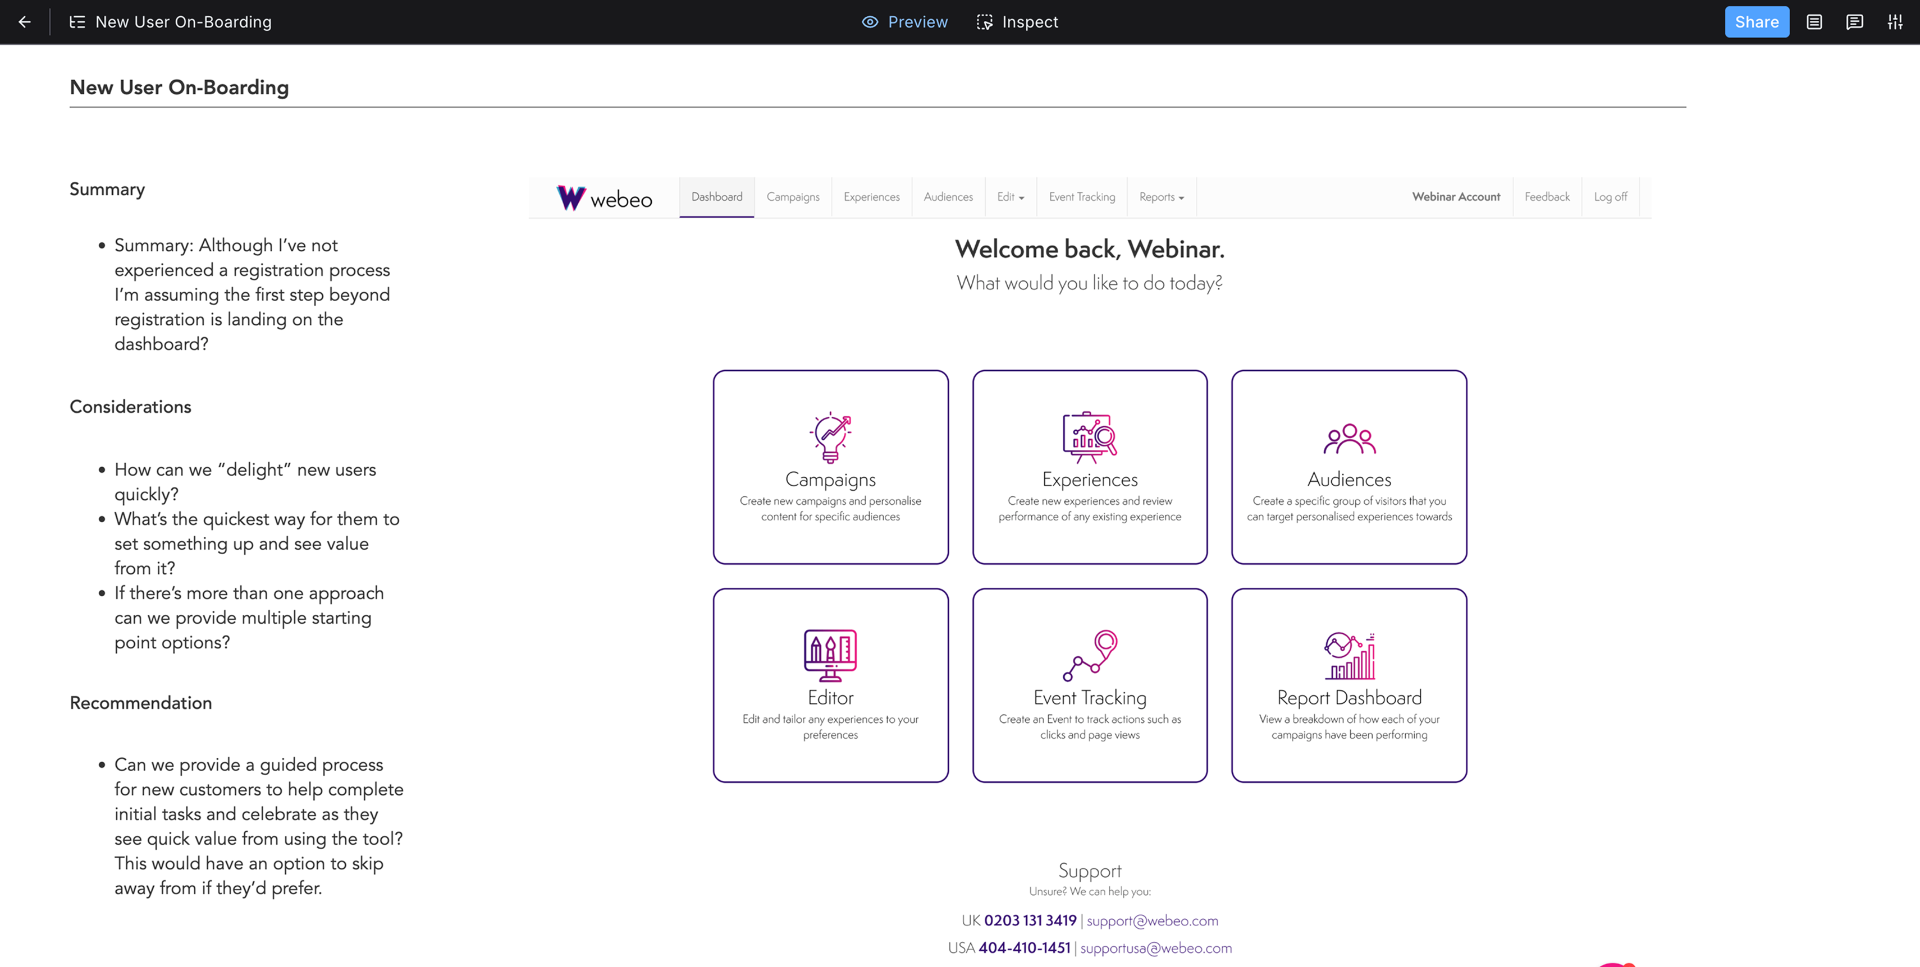Click the Feedback link
Screen dimensions: 1920x967
point(1547,197)
